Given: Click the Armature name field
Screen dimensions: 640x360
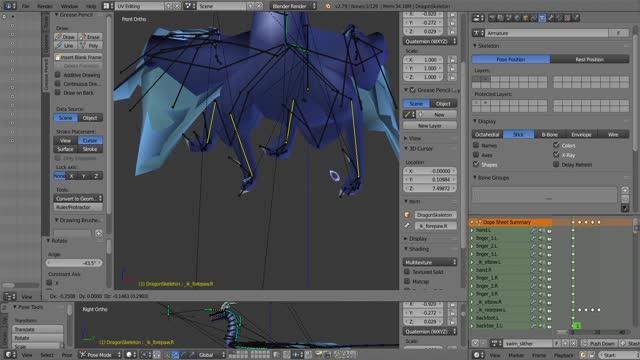Looking at the screenshot, I should [x=547, y=33].
